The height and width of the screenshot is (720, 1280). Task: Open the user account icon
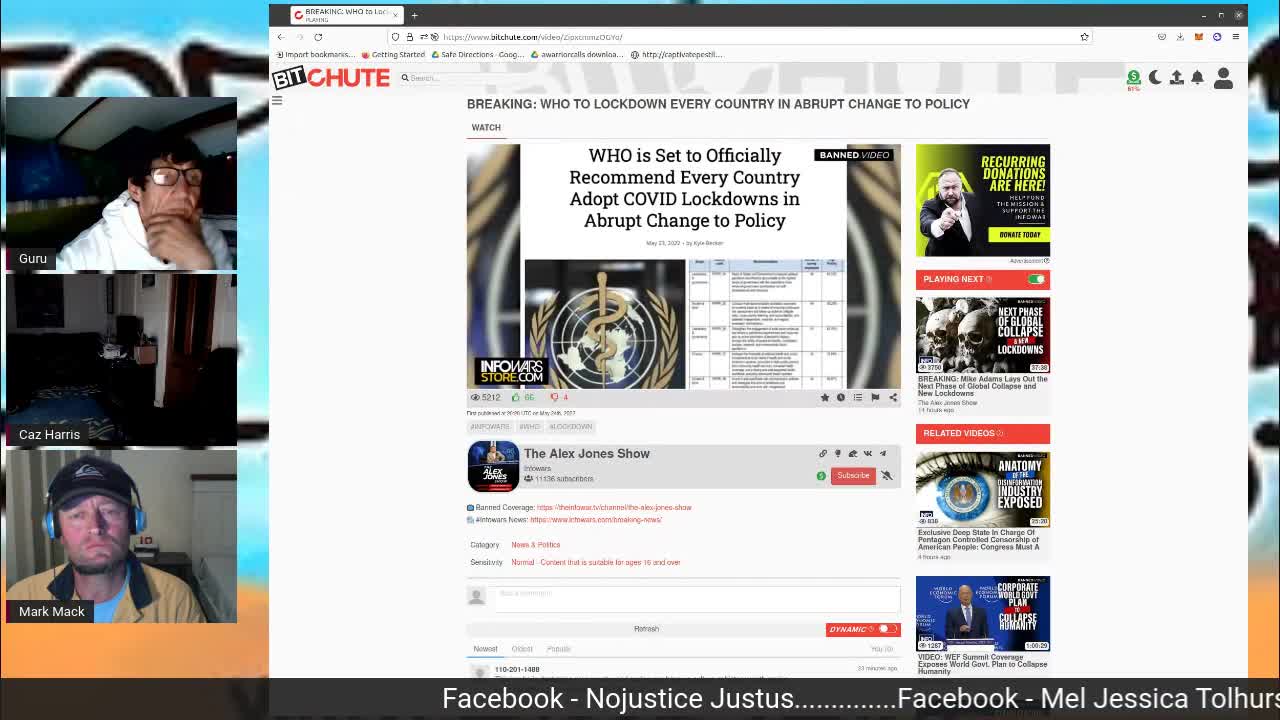pyautogui.click(x=1223, y=78)
